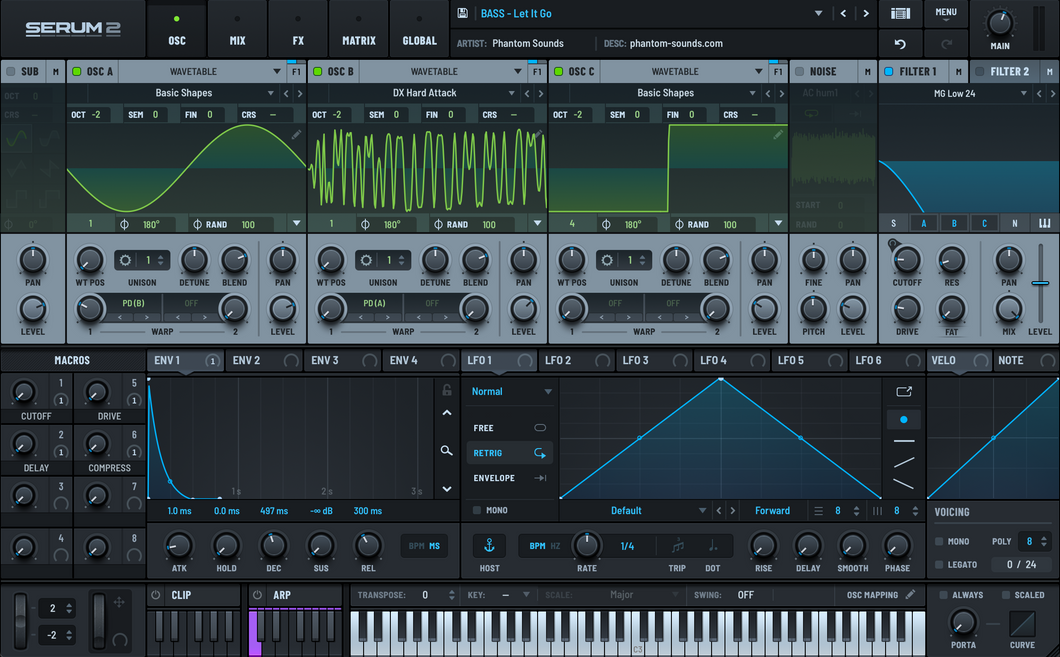Open the GLOBAL tab
Viewport: 1060px width, 657px height.
coord(419,29)
